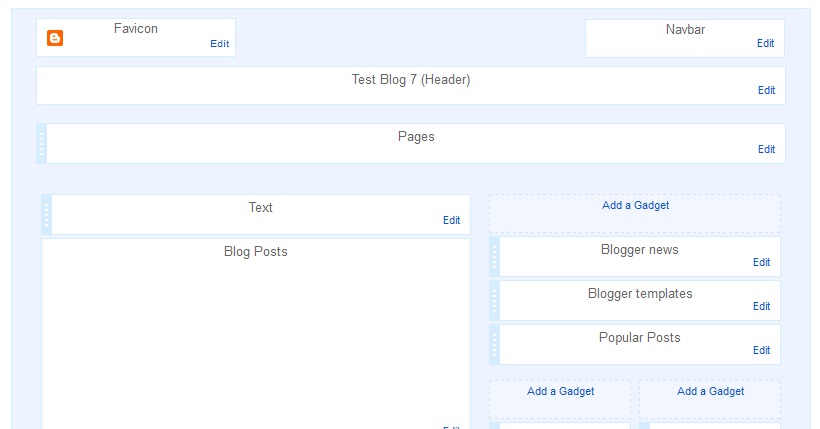Click the Pages gadget drag handle
The width and height of the screenshot is (820, 429).
tap(41, 144)
